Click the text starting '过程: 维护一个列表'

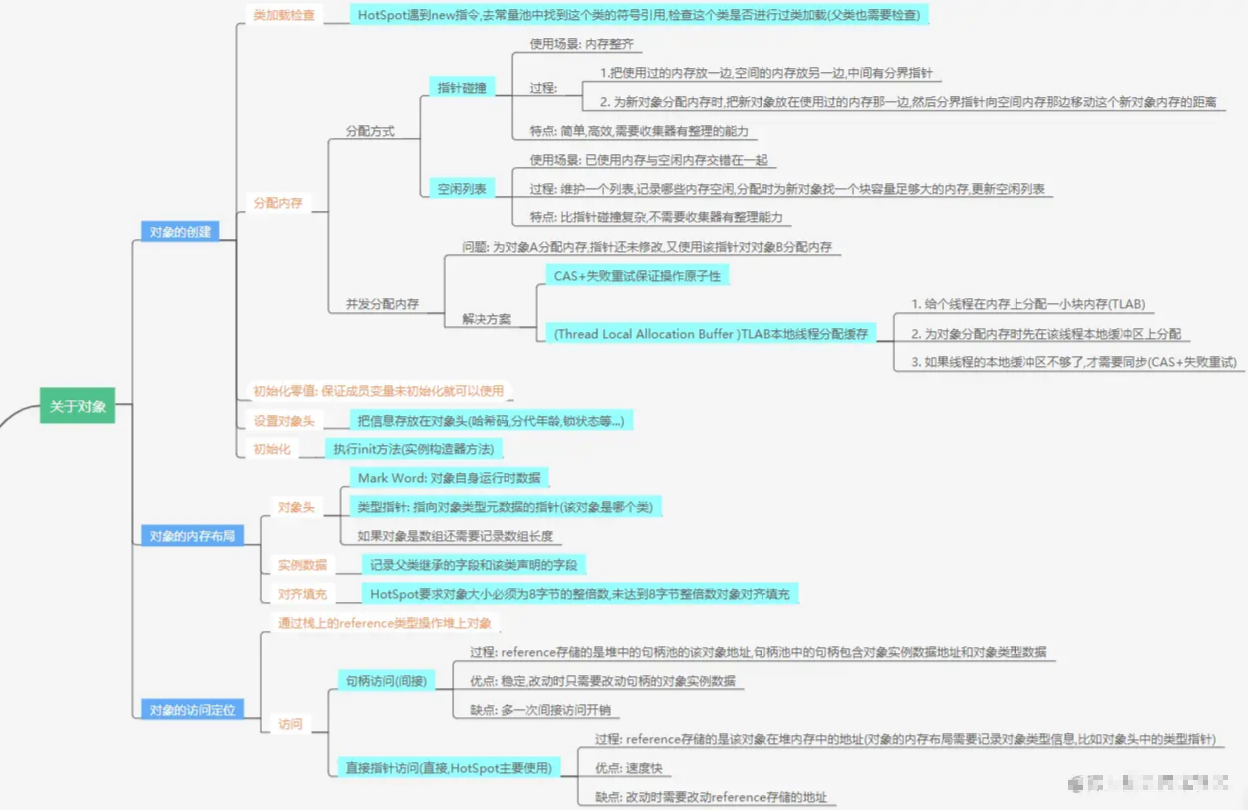787,189
